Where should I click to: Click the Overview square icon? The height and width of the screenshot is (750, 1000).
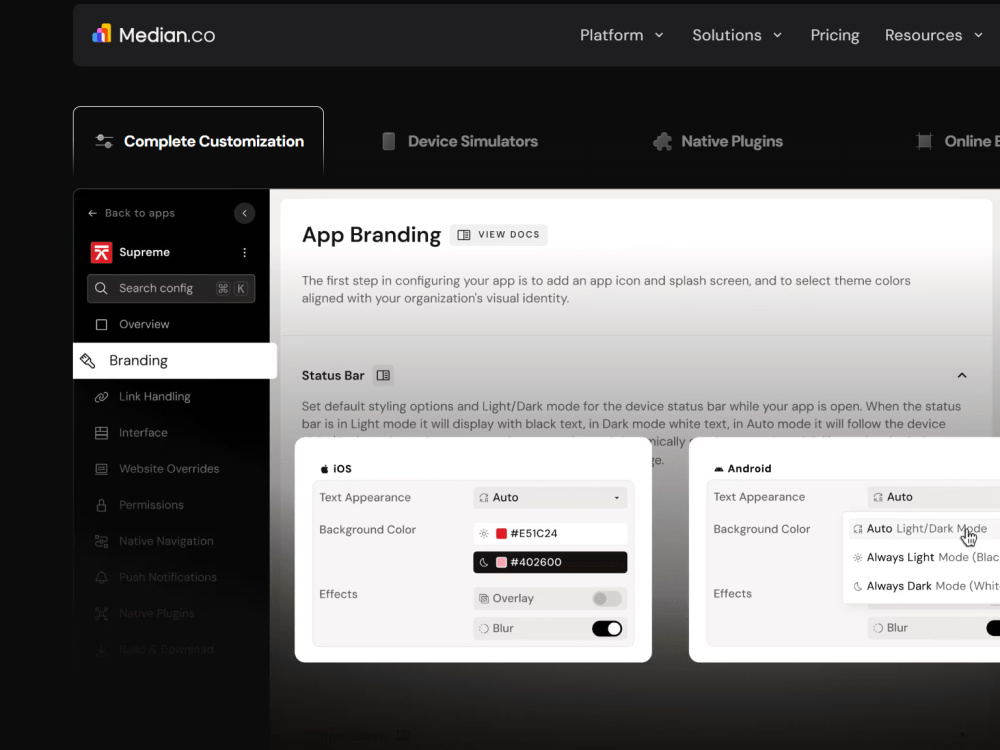point(101,325)
